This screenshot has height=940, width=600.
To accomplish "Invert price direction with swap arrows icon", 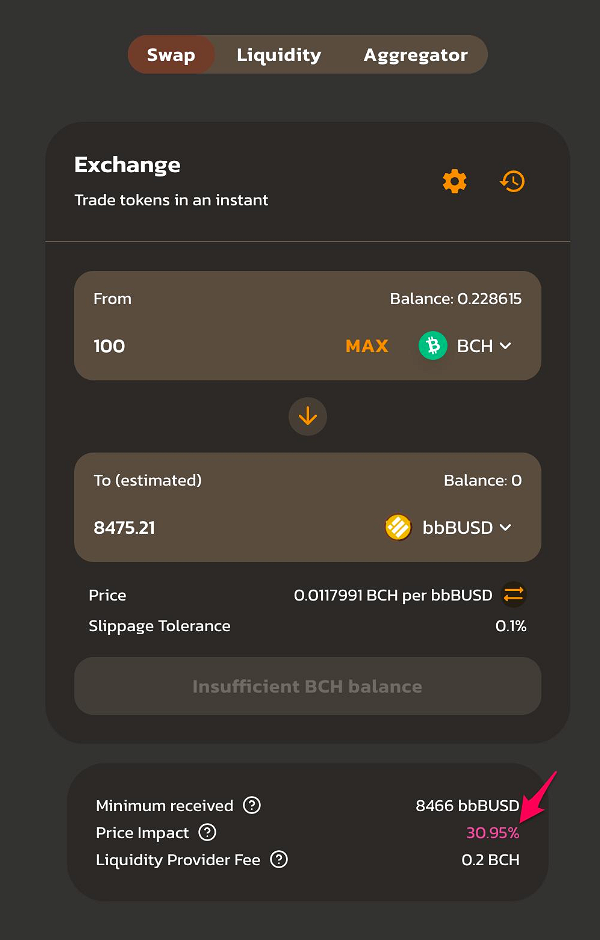I will (514, 595).
